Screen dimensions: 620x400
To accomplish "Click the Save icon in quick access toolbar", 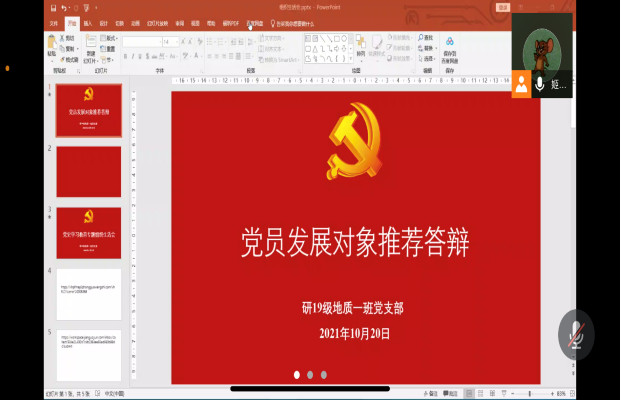I will (x=51, y=7).
